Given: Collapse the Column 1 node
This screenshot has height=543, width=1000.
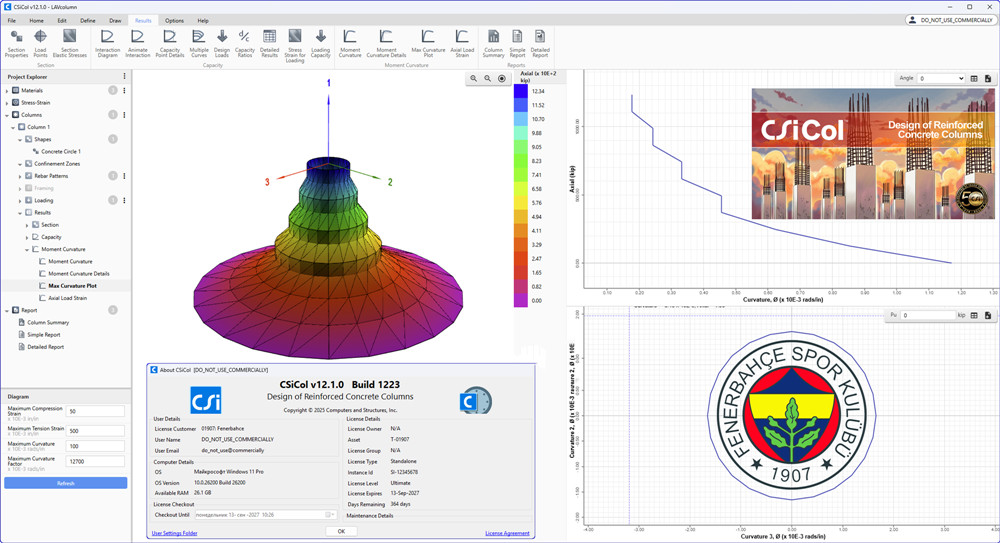Looking at the screenshot, I should click(13, 127).
